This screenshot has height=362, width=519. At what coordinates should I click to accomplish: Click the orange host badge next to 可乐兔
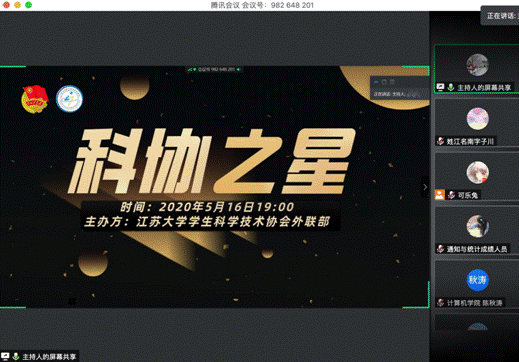(440, 195)
